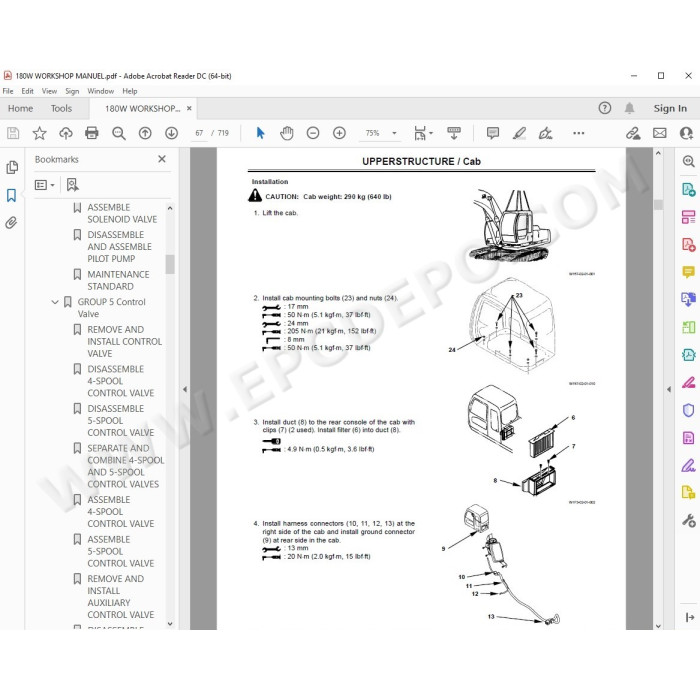Open the Export PDF tool in right pane
The height and width of the screenshot is (700, 700).
point(688,189)
